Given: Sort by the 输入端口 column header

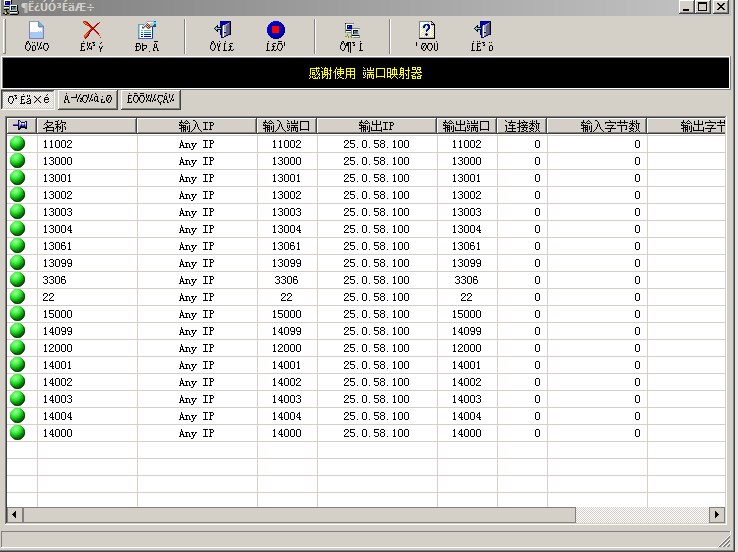Looking at the screenshot, I should [x=286, y=126].
